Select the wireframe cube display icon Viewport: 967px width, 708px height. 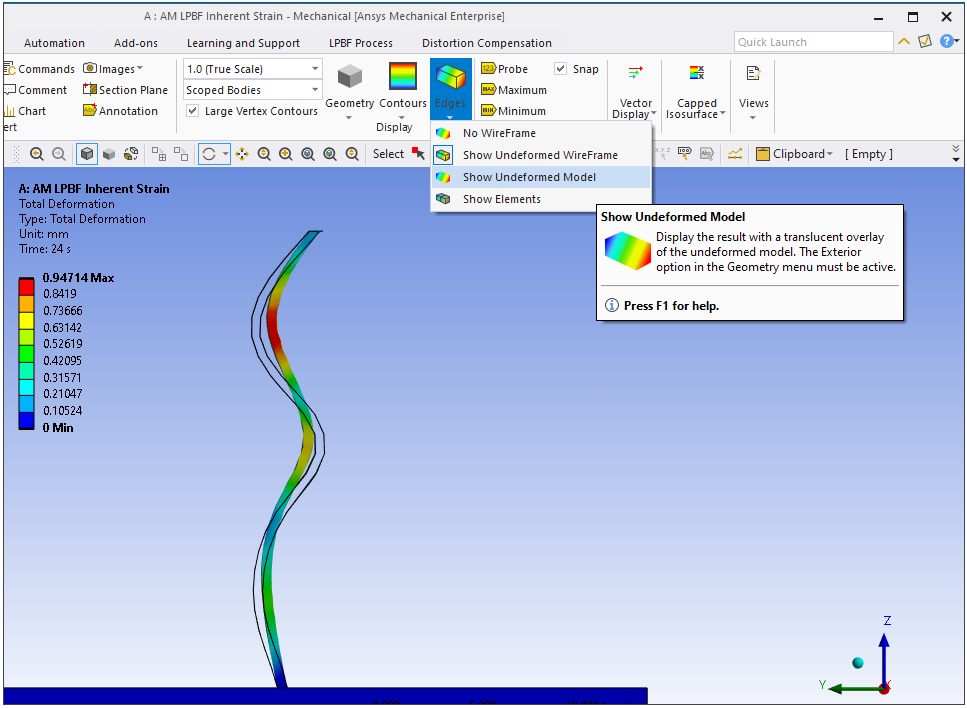87,154
